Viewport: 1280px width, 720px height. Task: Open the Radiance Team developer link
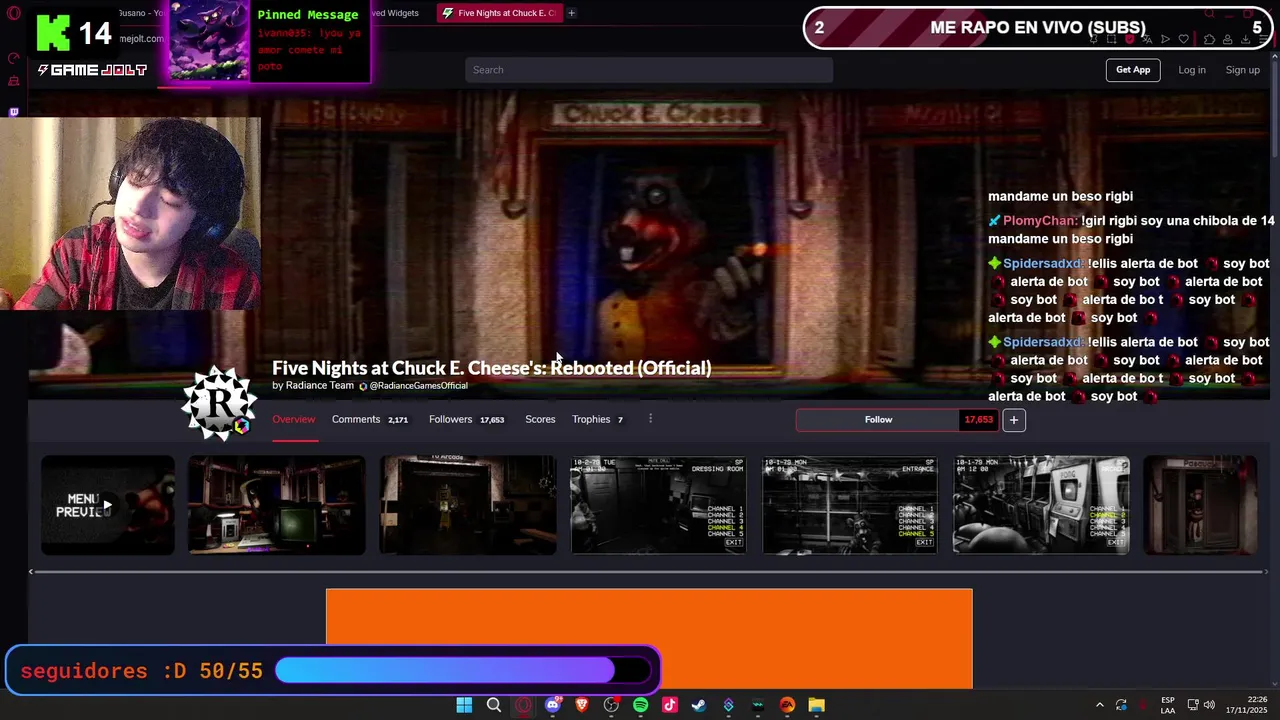coord(320,386)
